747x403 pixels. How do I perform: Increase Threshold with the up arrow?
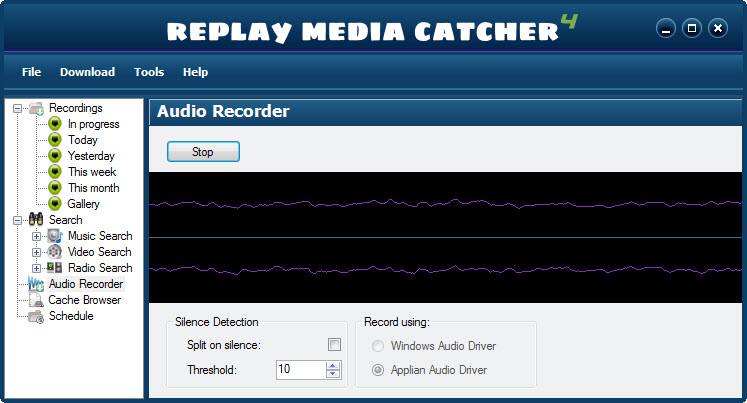coord(333,365)
